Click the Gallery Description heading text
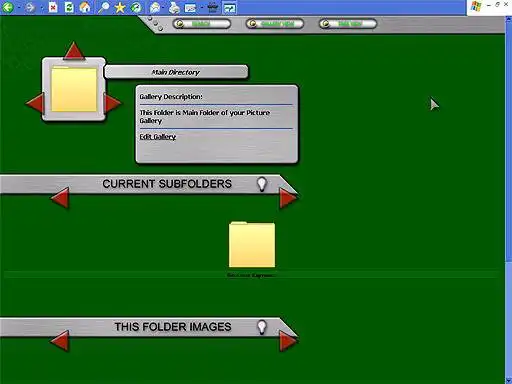This screenshot has height=384, width=512. coord(171,97)
